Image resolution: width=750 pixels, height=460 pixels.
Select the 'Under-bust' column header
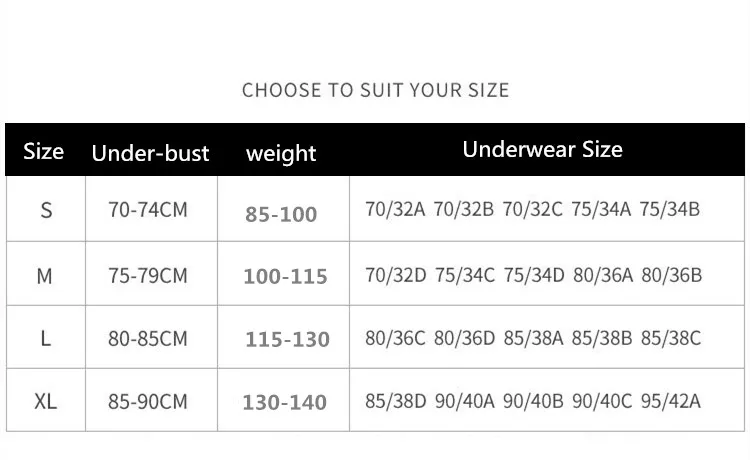(151, 153)
